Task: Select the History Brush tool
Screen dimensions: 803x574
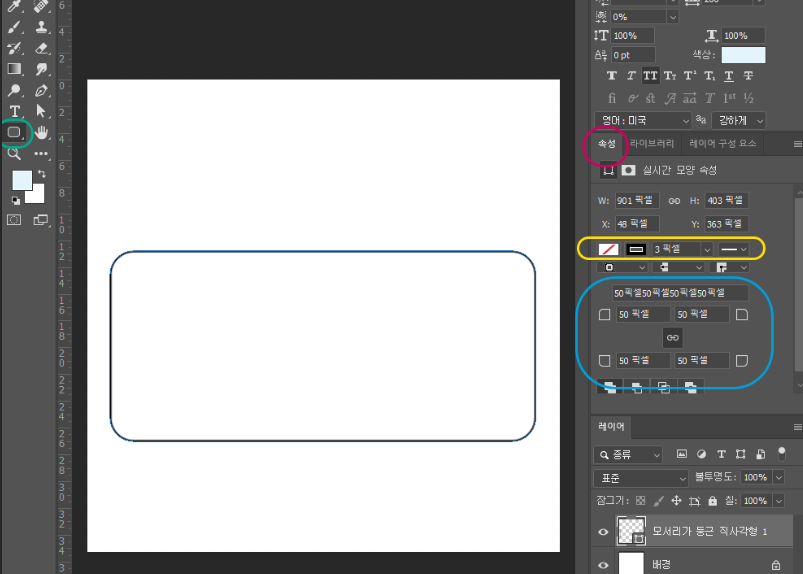Action: (x=14, y=48)
